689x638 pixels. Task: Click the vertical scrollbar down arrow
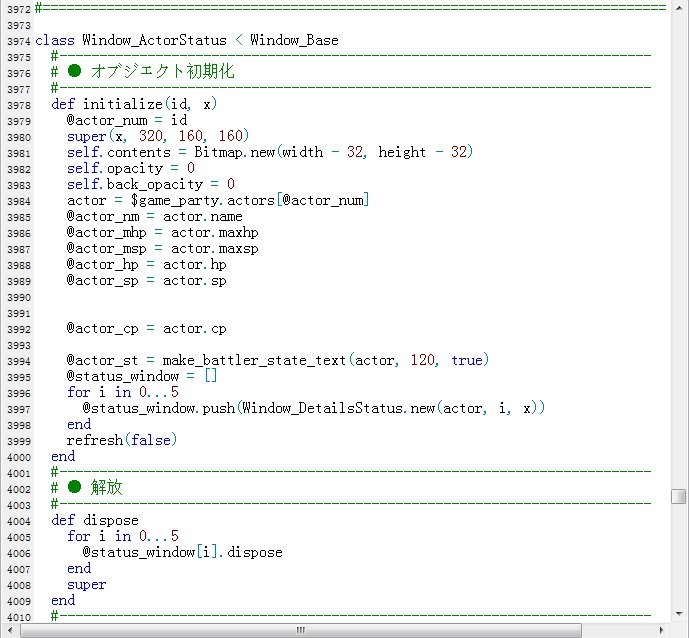coord(680,614)
